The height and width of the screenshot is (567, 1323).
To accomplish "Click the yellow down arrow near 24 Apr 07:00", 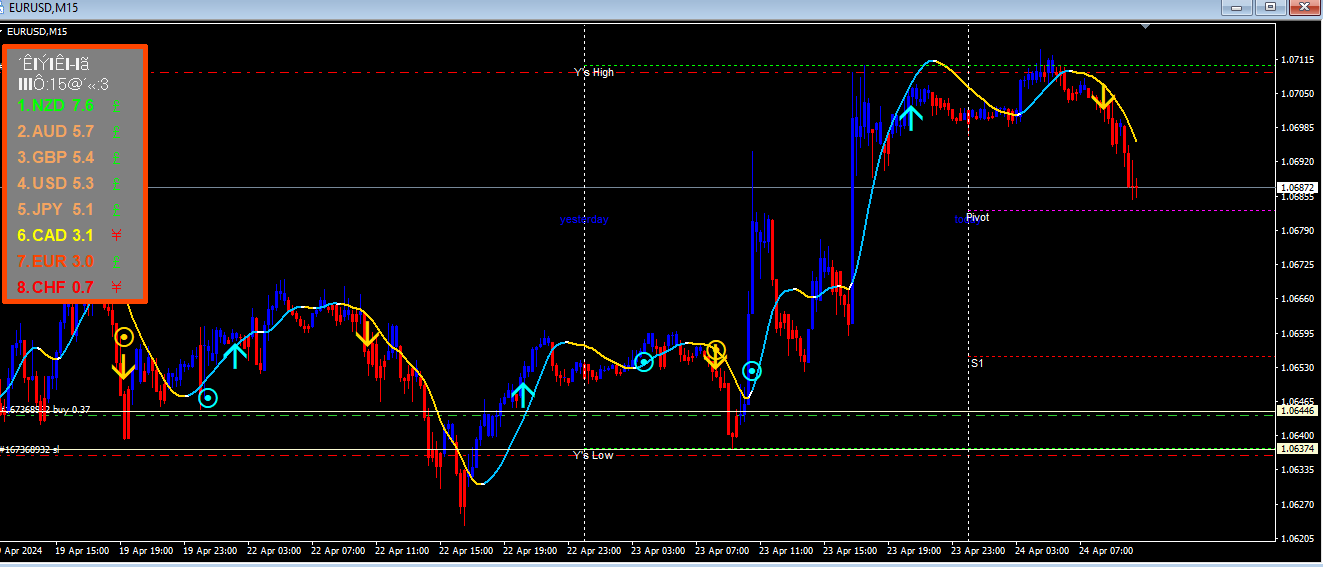I will [x=1103, y=96].
